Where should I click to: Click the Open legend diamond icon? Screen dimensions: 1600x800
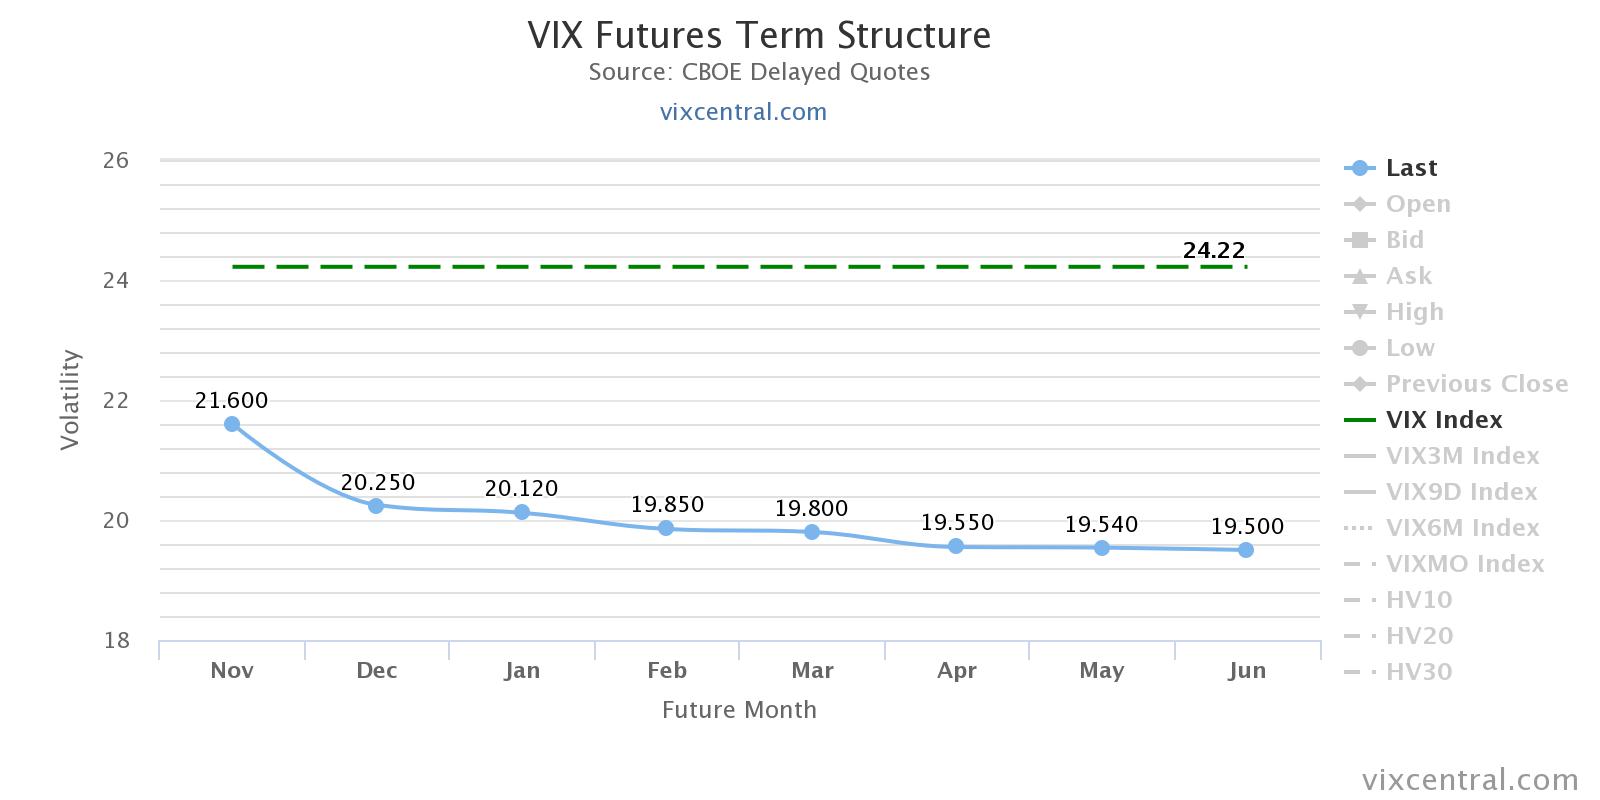click(1359, 204)
